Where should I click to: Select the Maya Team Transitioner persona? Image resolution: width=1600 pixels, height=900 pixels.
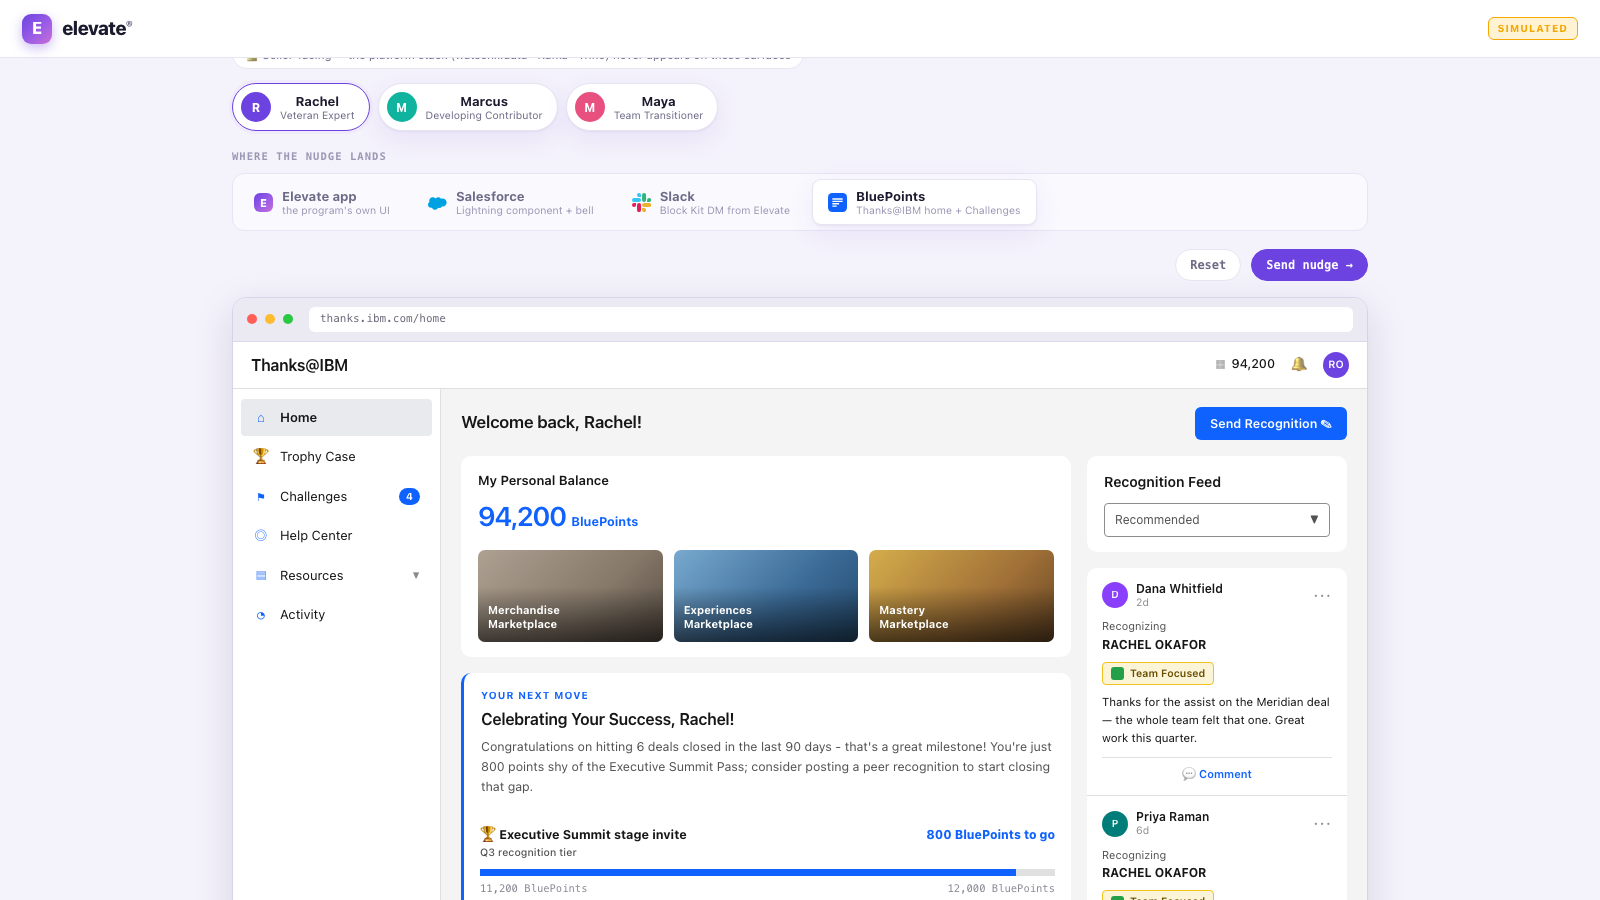tap(641, 107)
